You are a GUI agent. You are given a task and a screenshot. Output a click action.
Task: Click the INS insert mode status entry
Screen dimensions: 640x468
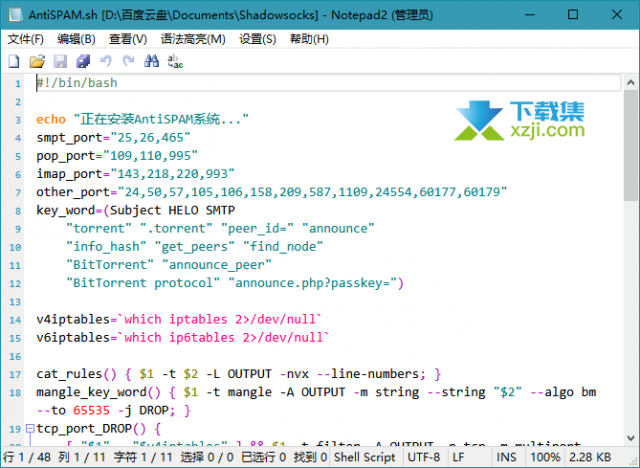point(506,457)
